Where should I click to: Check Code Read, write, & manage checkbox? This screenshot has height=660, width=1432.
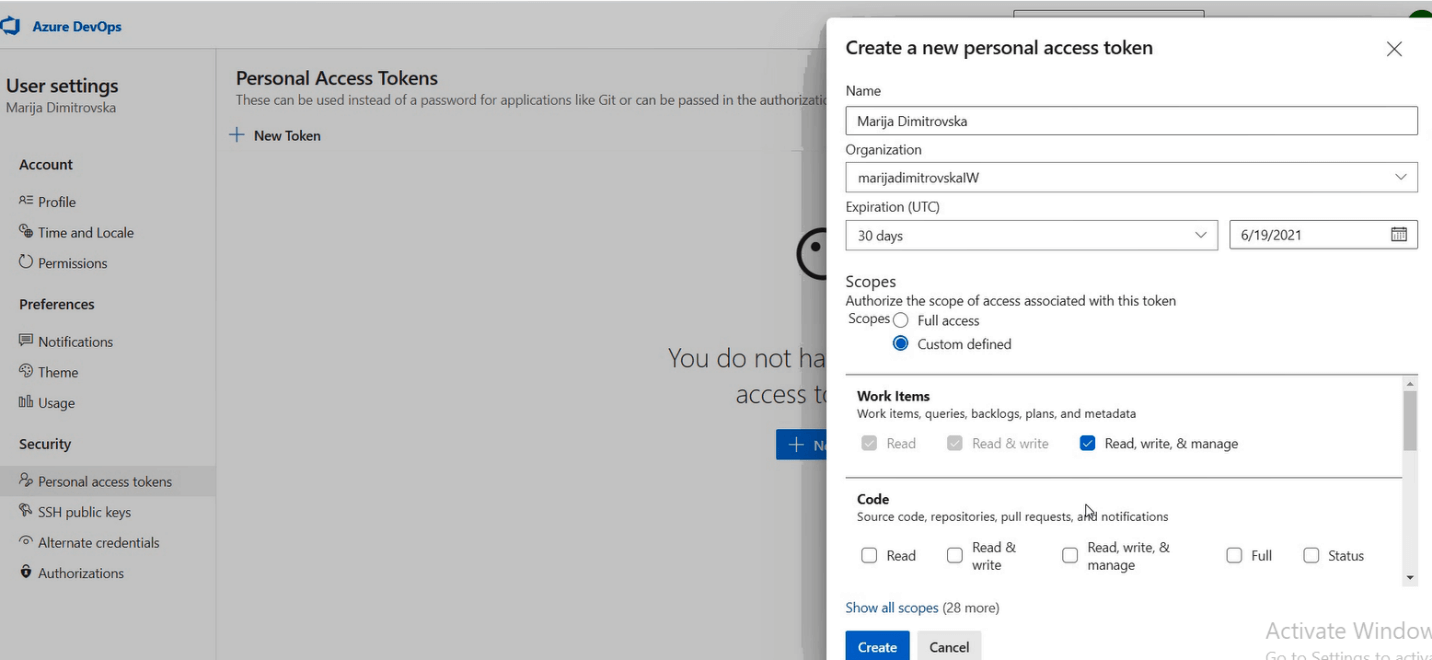click(x=1070, y=555)
